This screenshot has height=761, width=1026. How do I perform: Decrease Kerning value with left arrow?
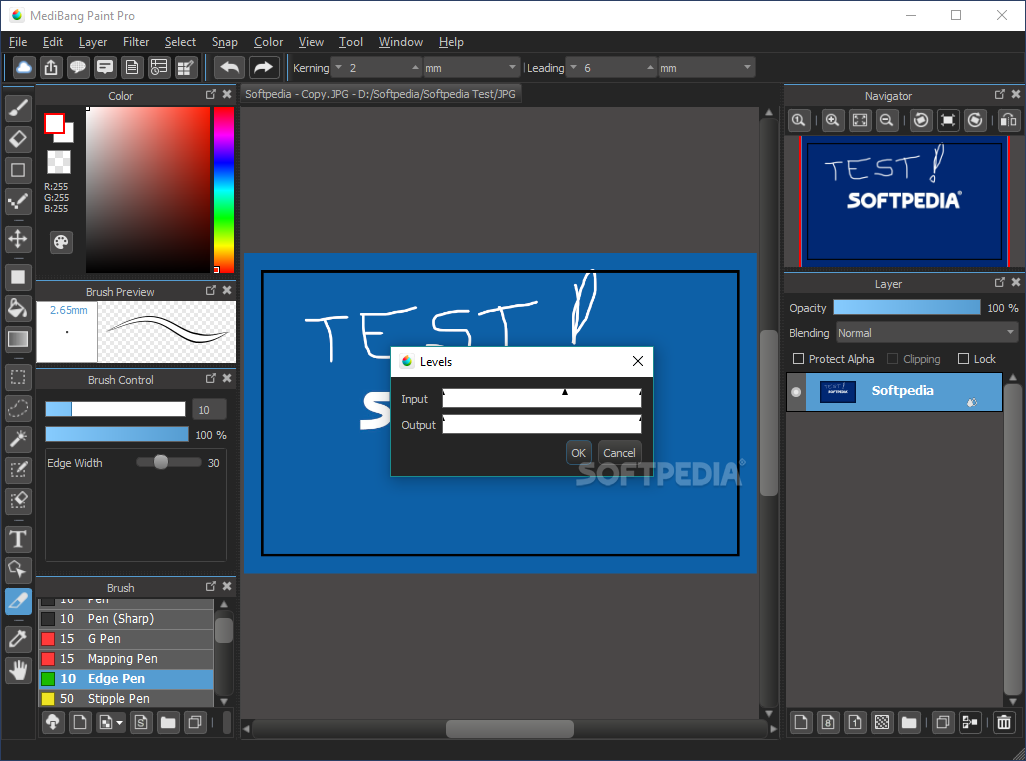coord(338,67)
